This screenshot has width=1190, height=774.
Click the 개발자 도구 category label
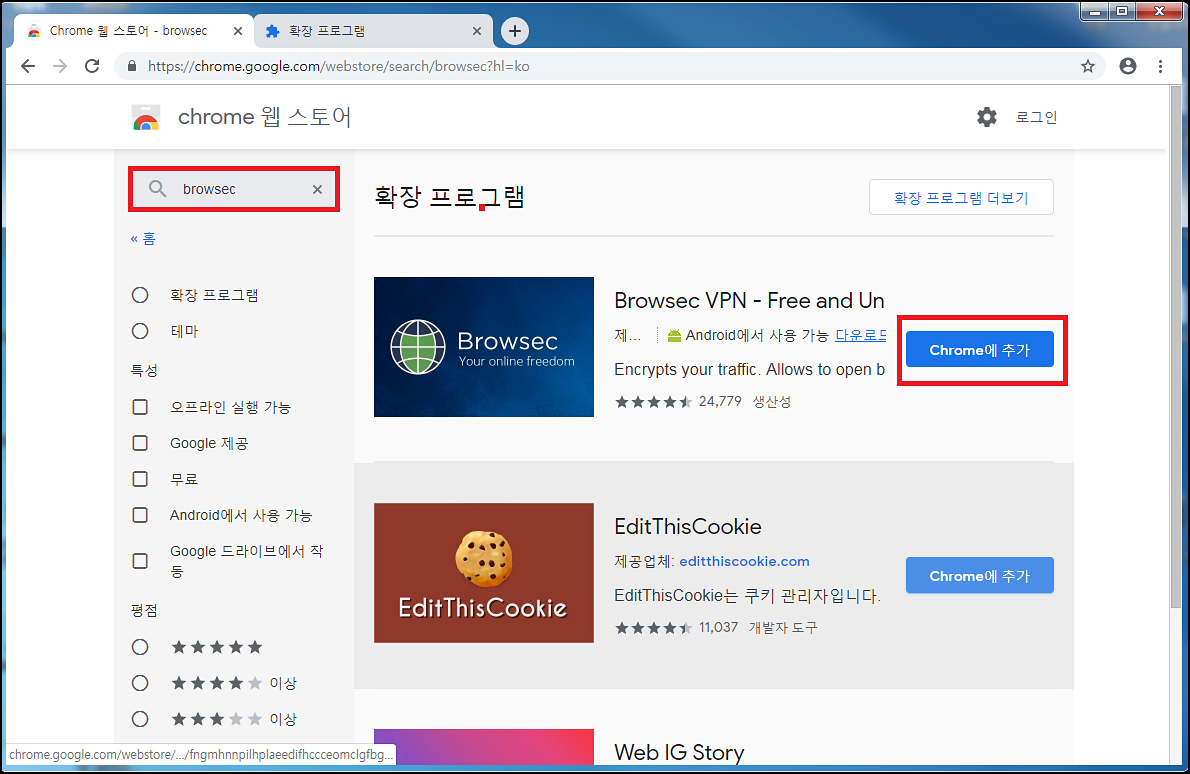(782, 628)
